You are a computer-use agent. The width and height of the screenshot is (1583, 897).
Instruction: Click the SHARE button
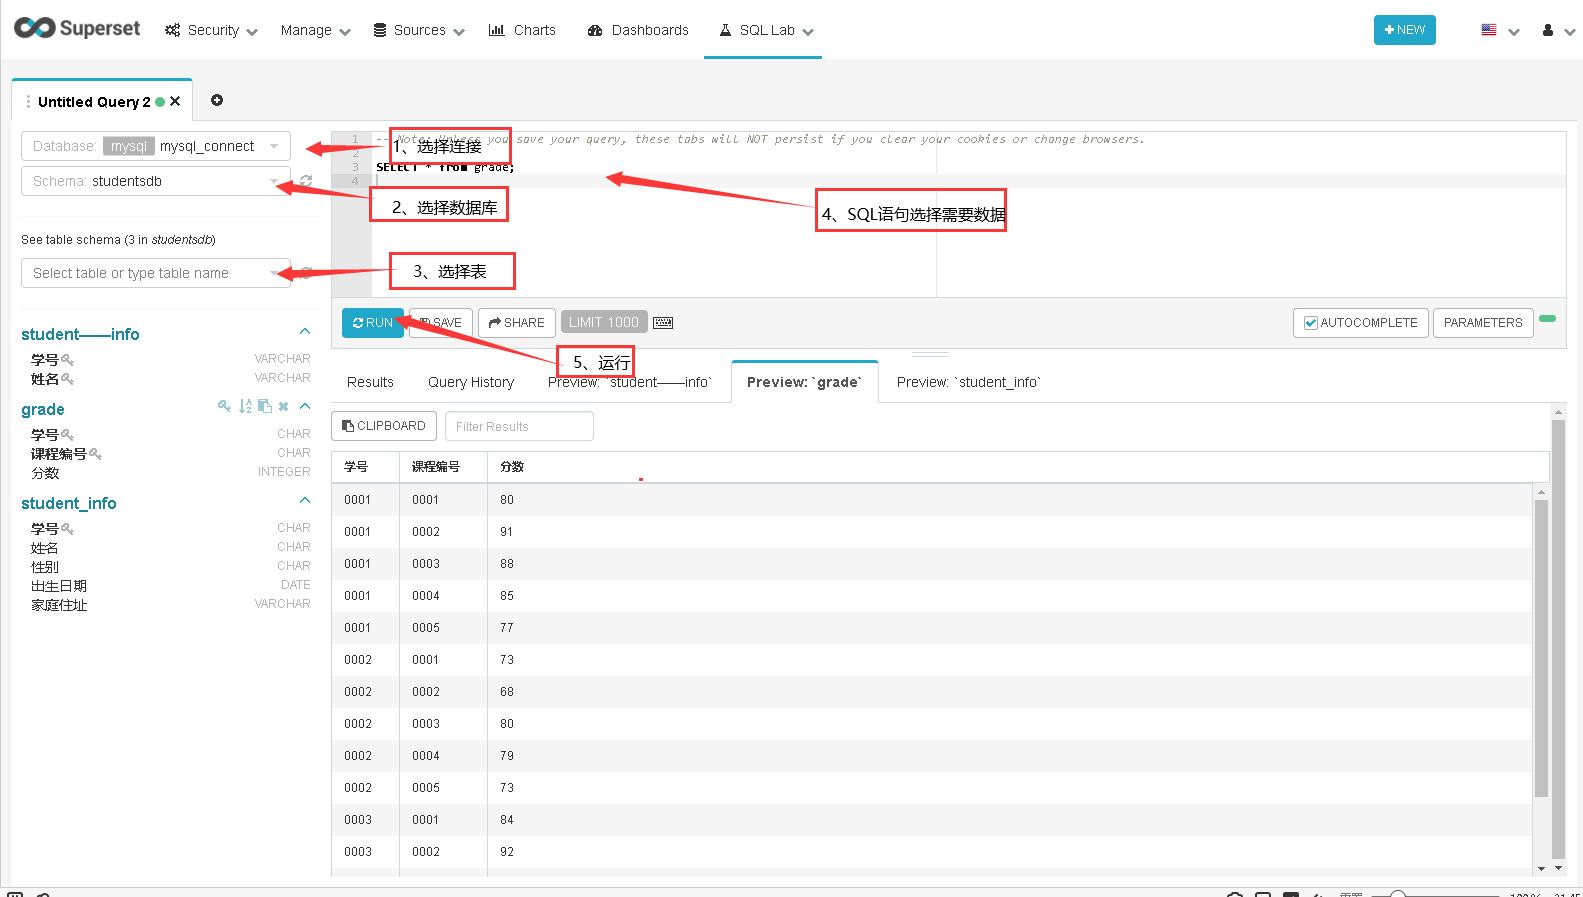517,323
